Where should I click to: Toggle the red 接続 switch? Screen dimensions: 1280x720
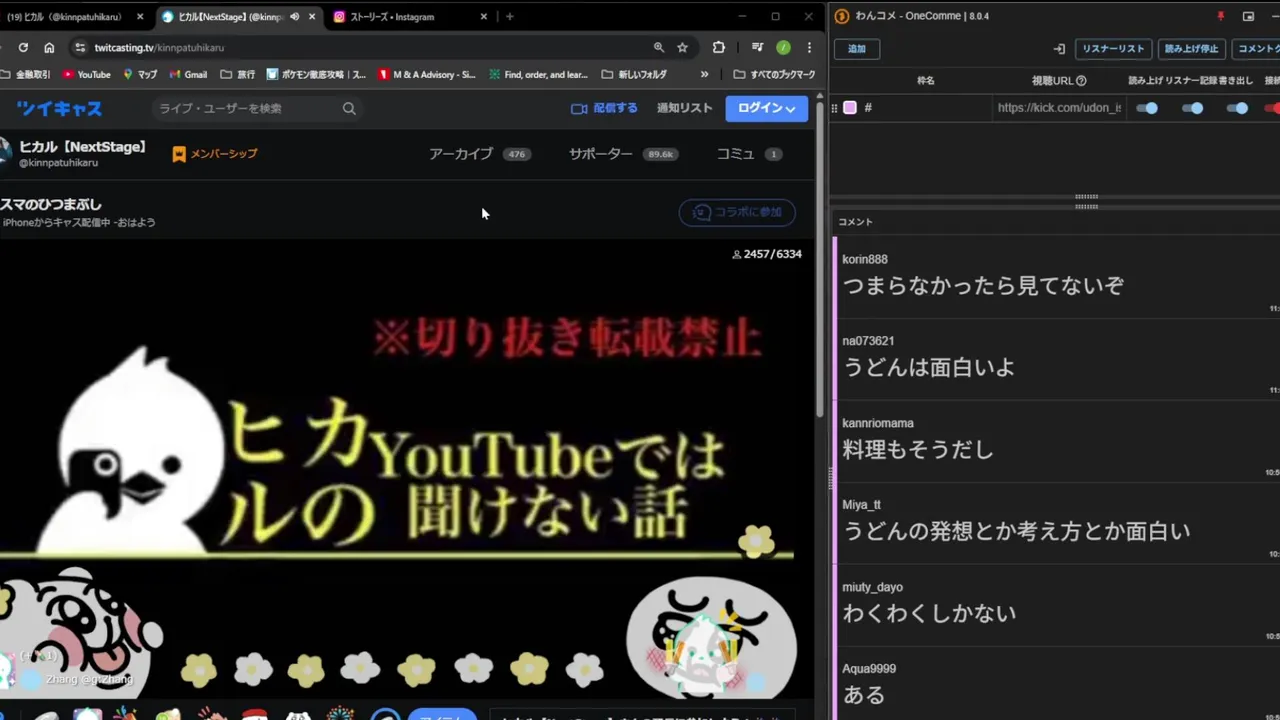[x=1272, y=108]
